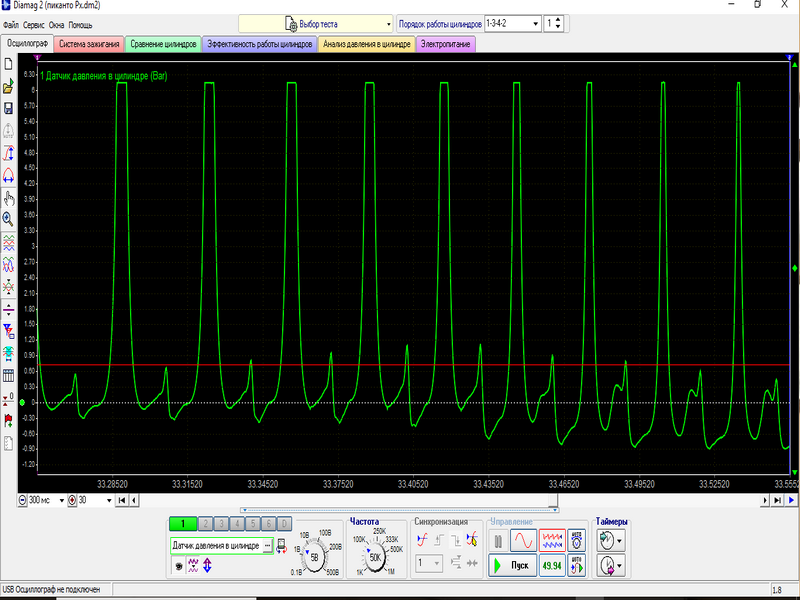Increment cylinder number stepper
The width and height of the screenshot is (800, 600).
tap(558, 20)
